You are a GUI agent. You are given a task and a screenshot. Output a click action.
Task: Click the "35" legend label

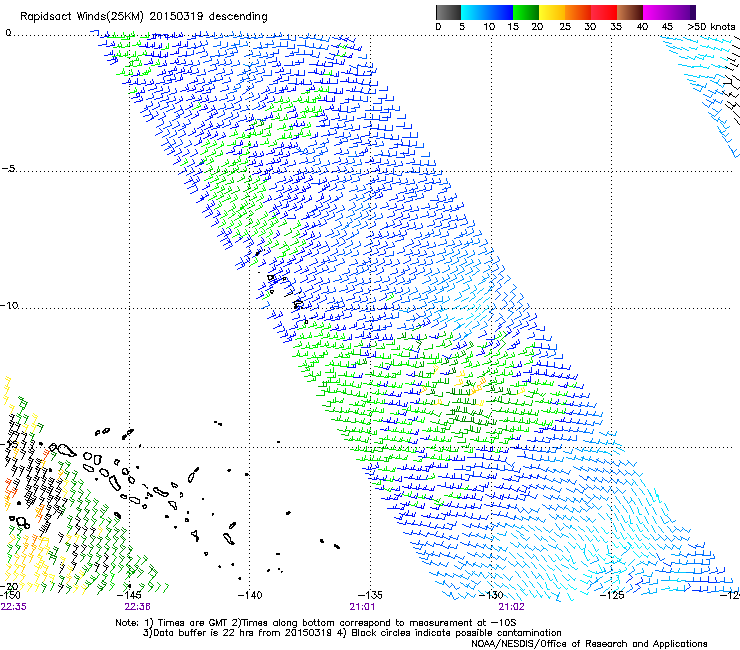click(x=616, y=27)
